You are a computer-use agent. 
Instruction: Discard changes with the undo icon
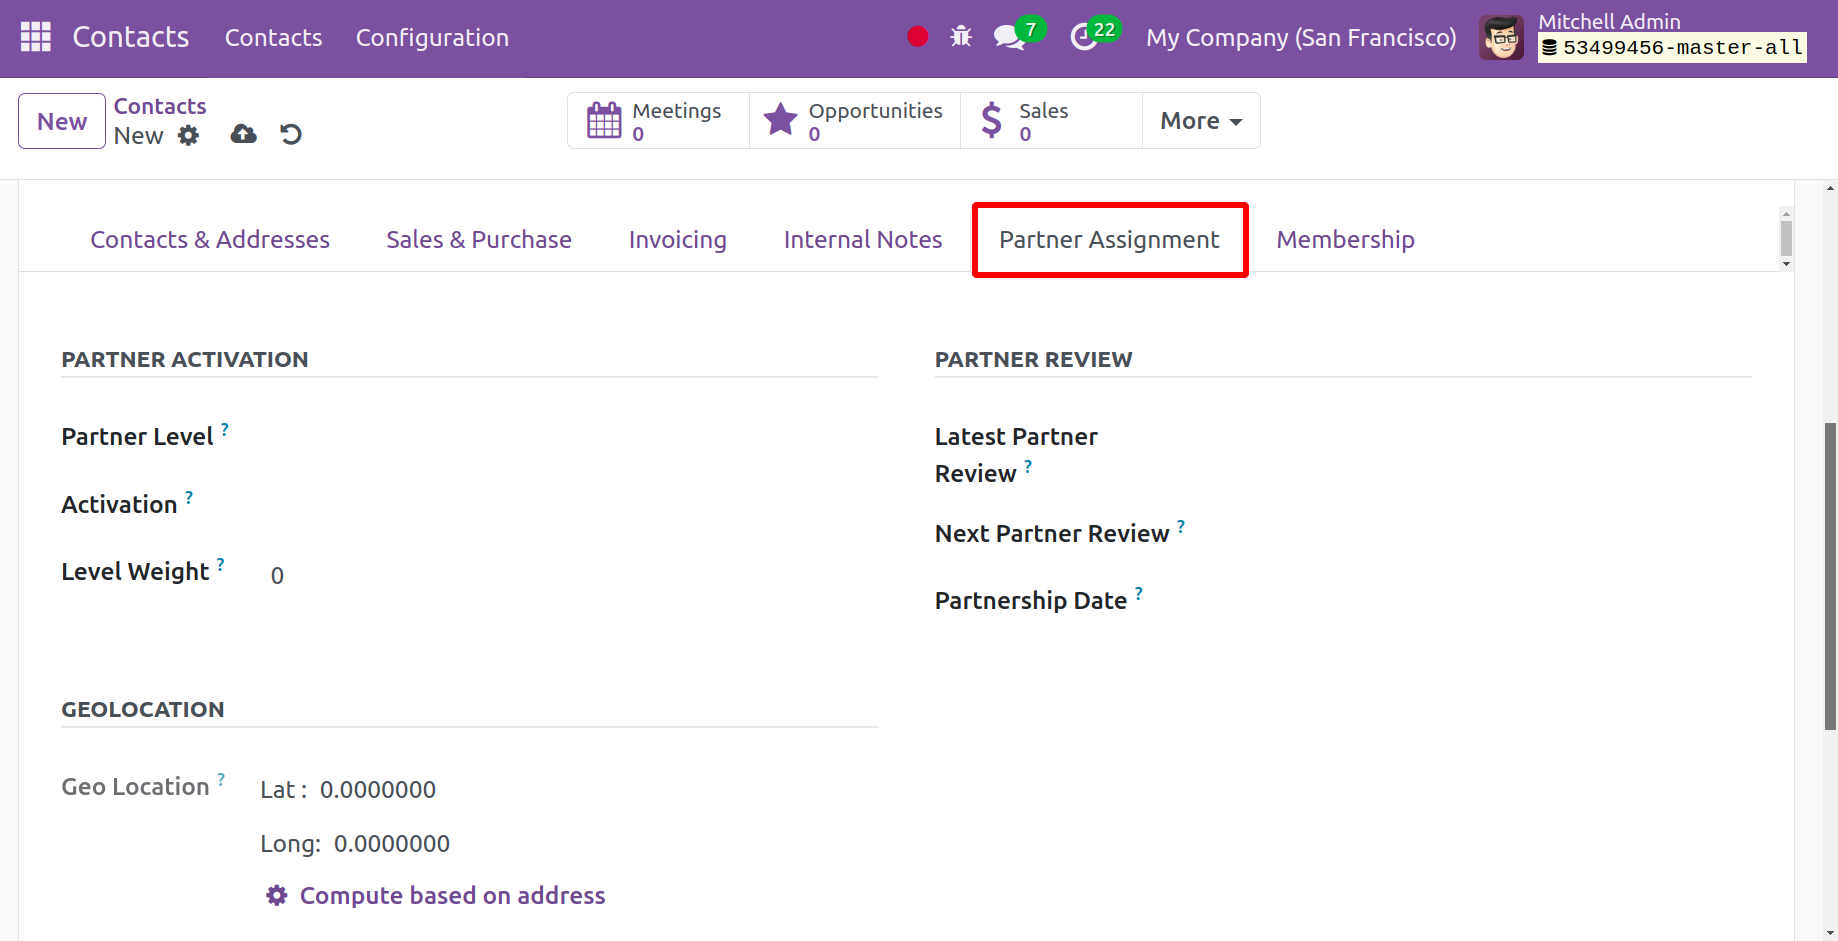point(291,134)
